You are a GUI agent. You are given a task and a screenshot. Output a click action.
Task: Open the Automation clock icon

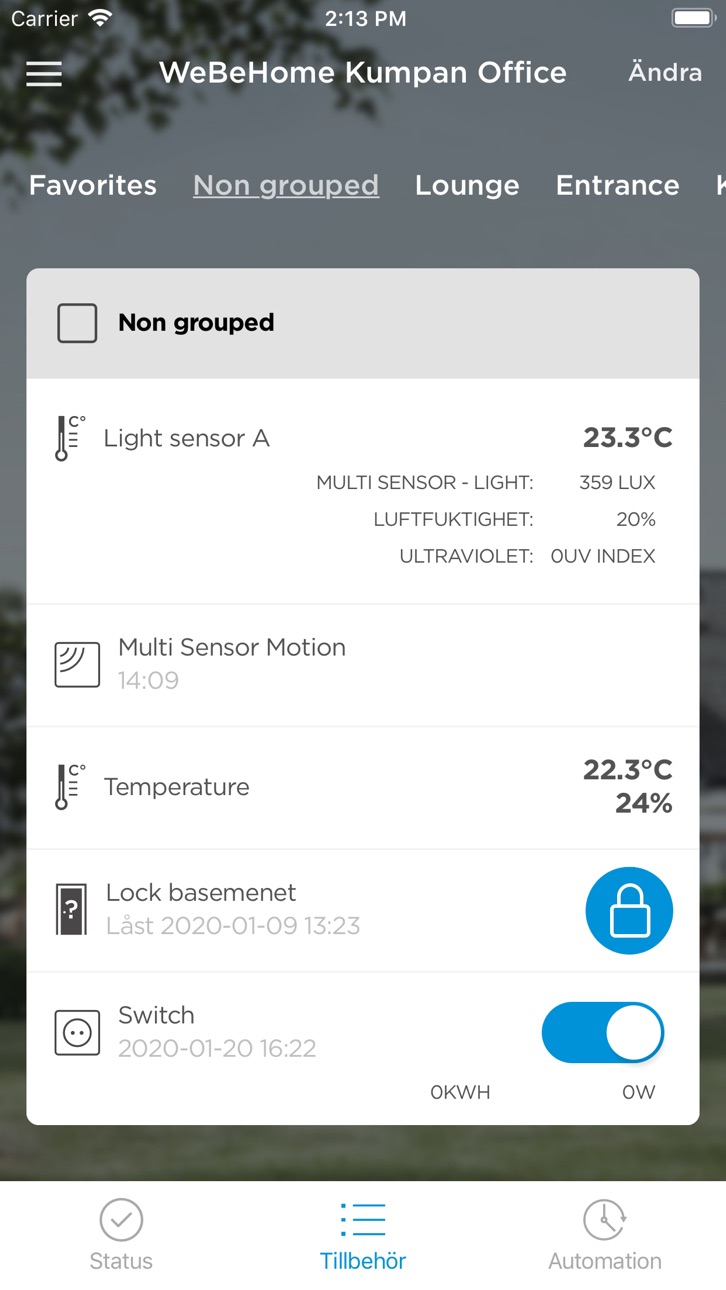coord(605,1220)
